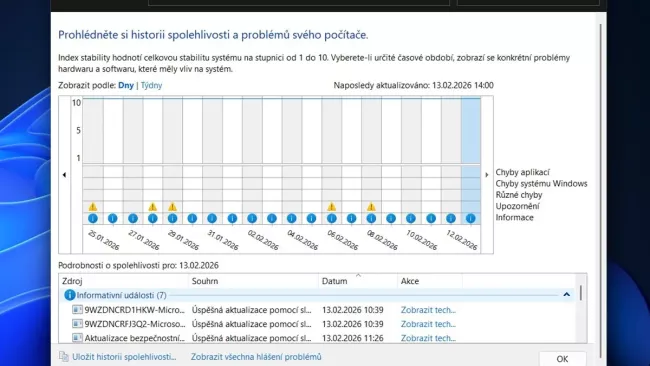
Task: Select the information icon for 27.01.2026
Action: (133, 218)
